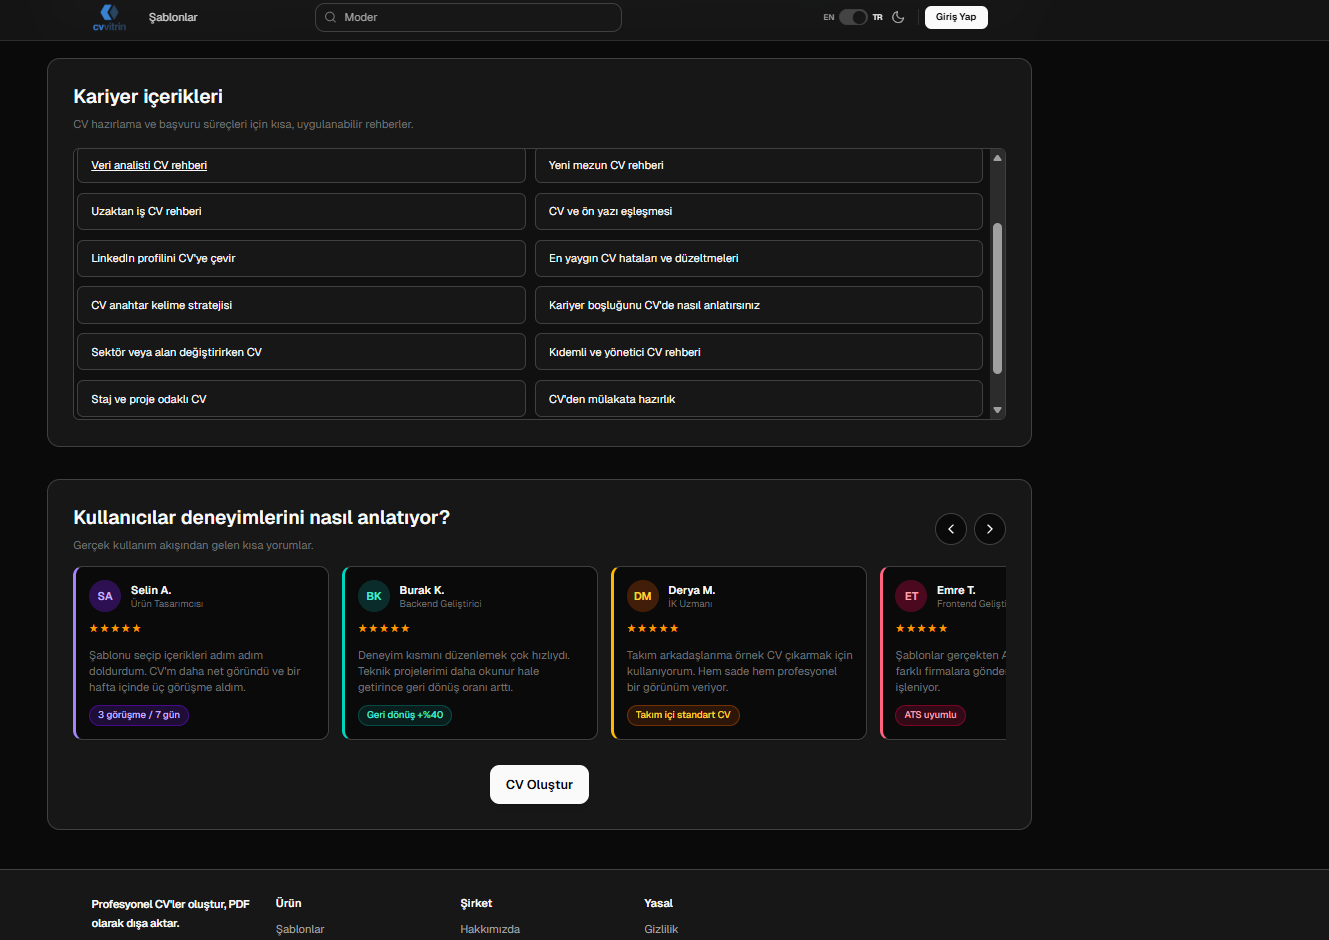Image resolution: width=1329 pixels, height=940 pixels.
Task: Open footer Hakkımızda link
Action: 490,929
